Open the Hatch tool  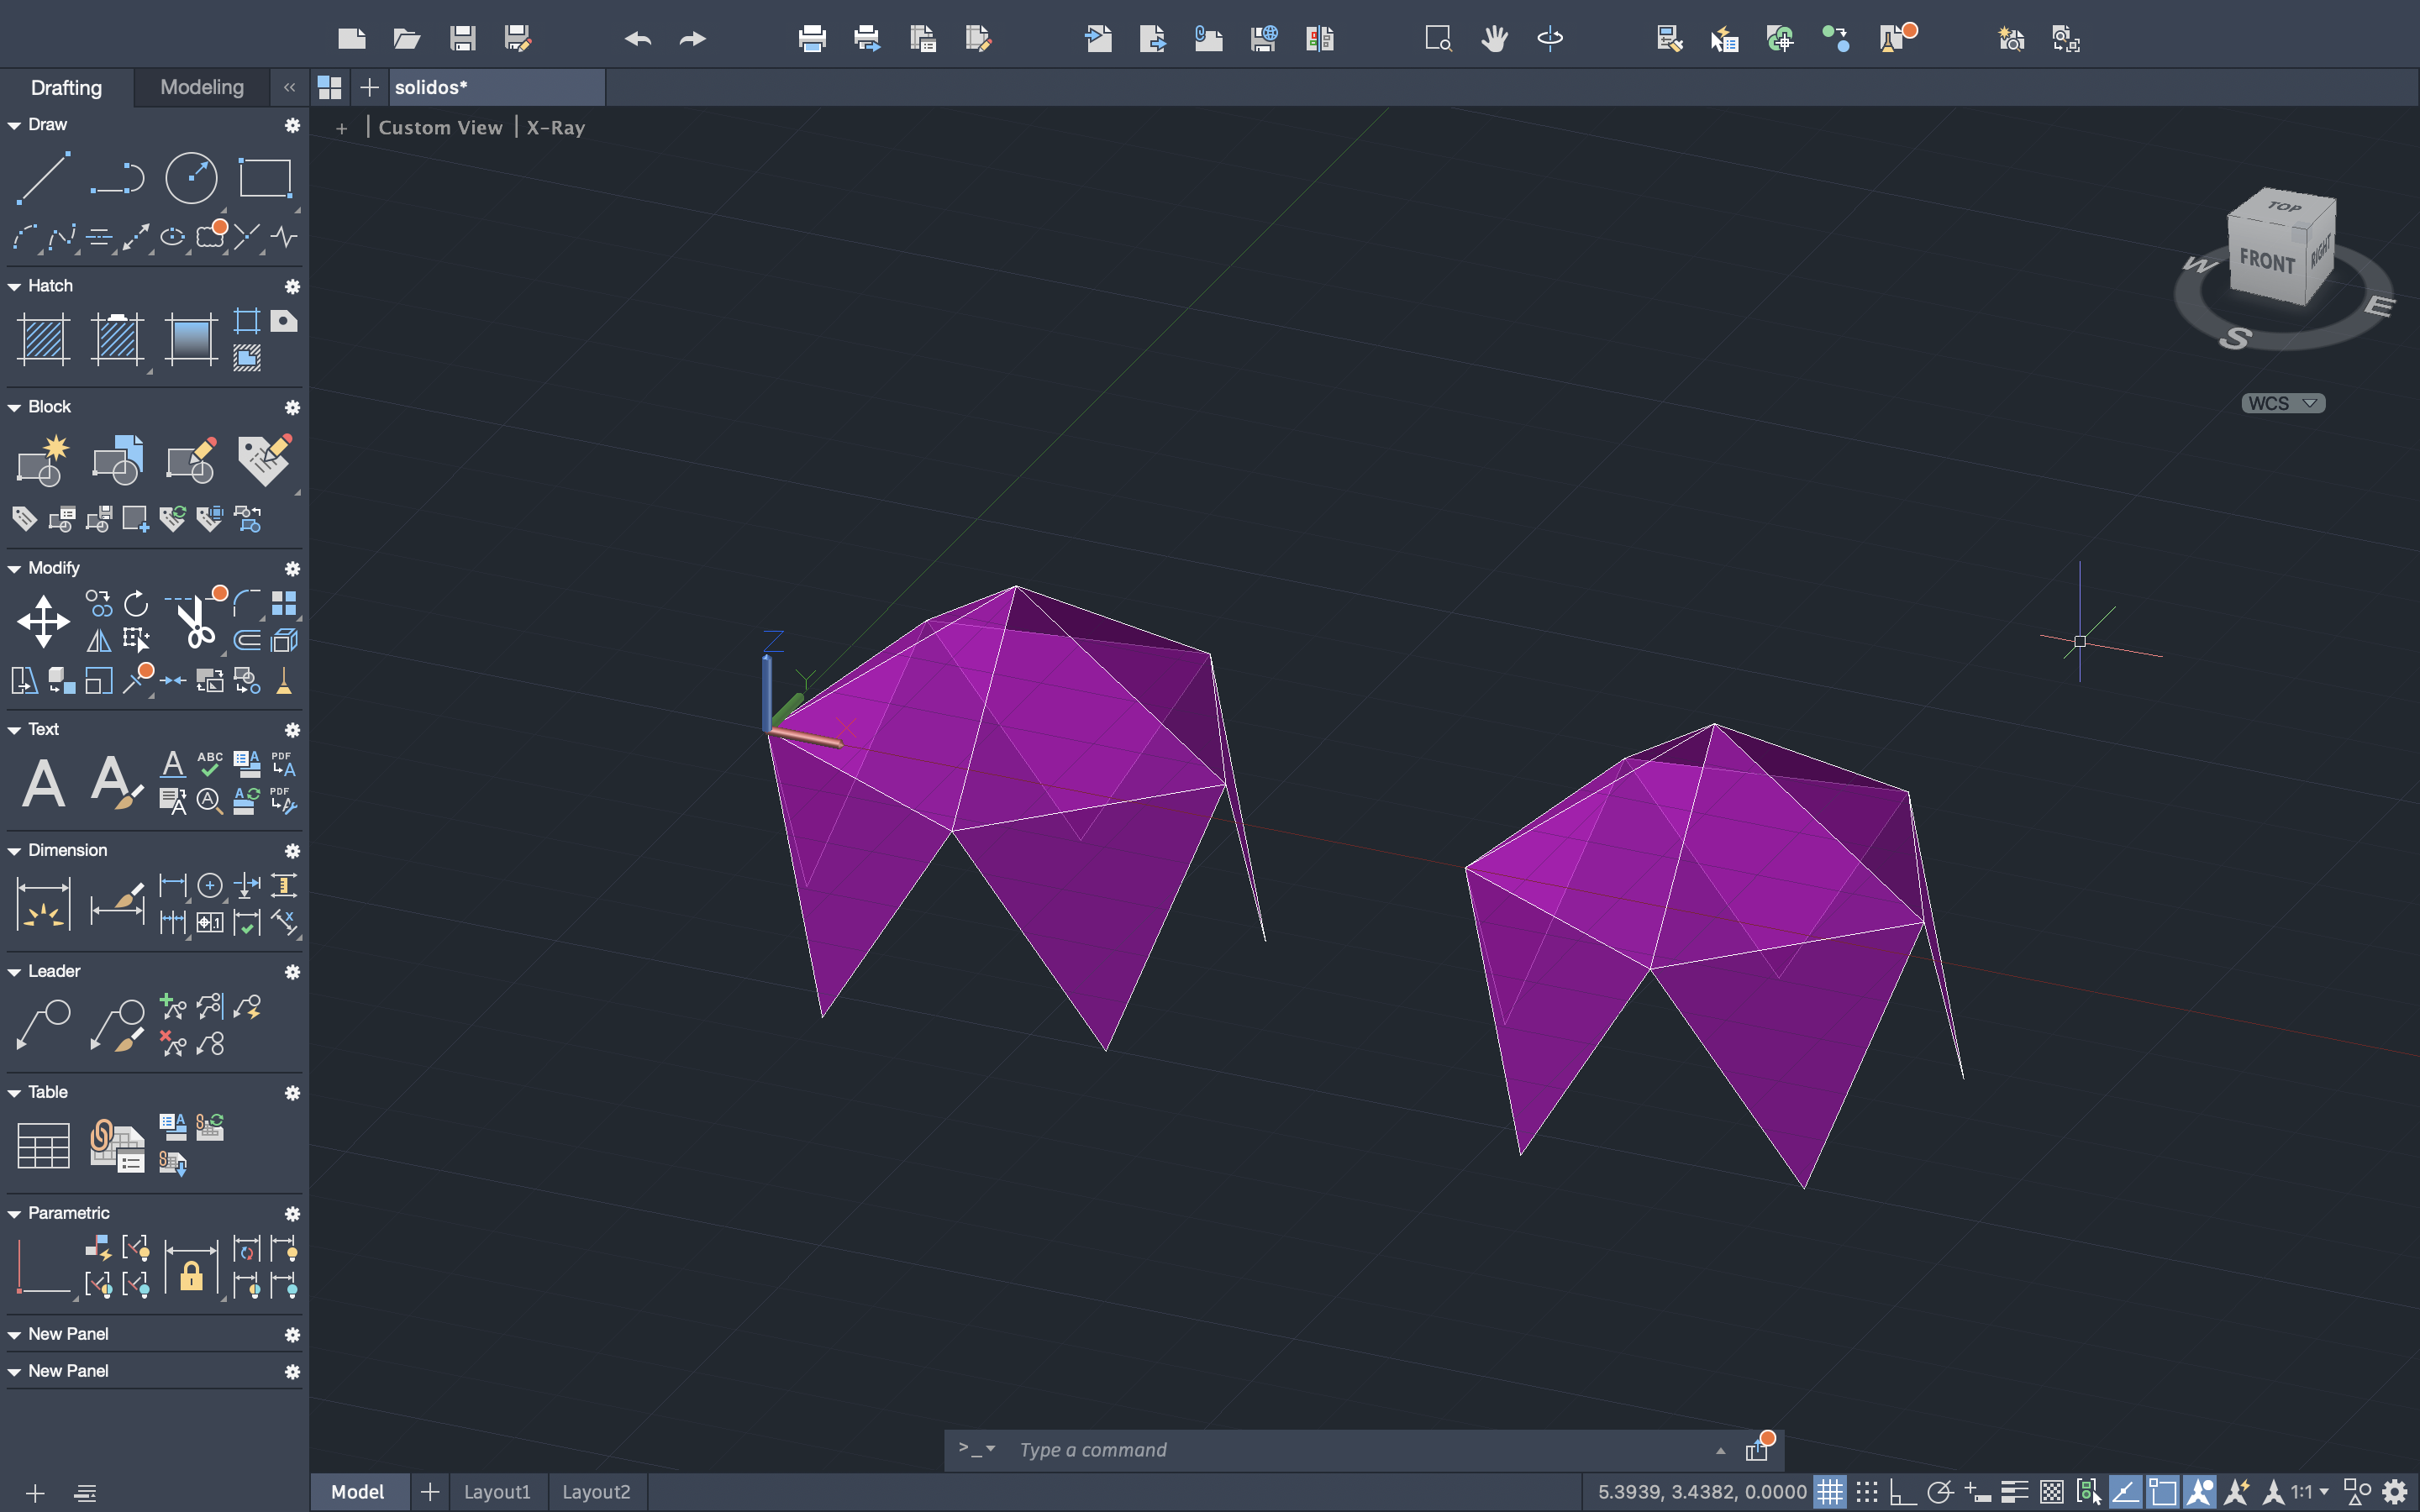[44, 339]
